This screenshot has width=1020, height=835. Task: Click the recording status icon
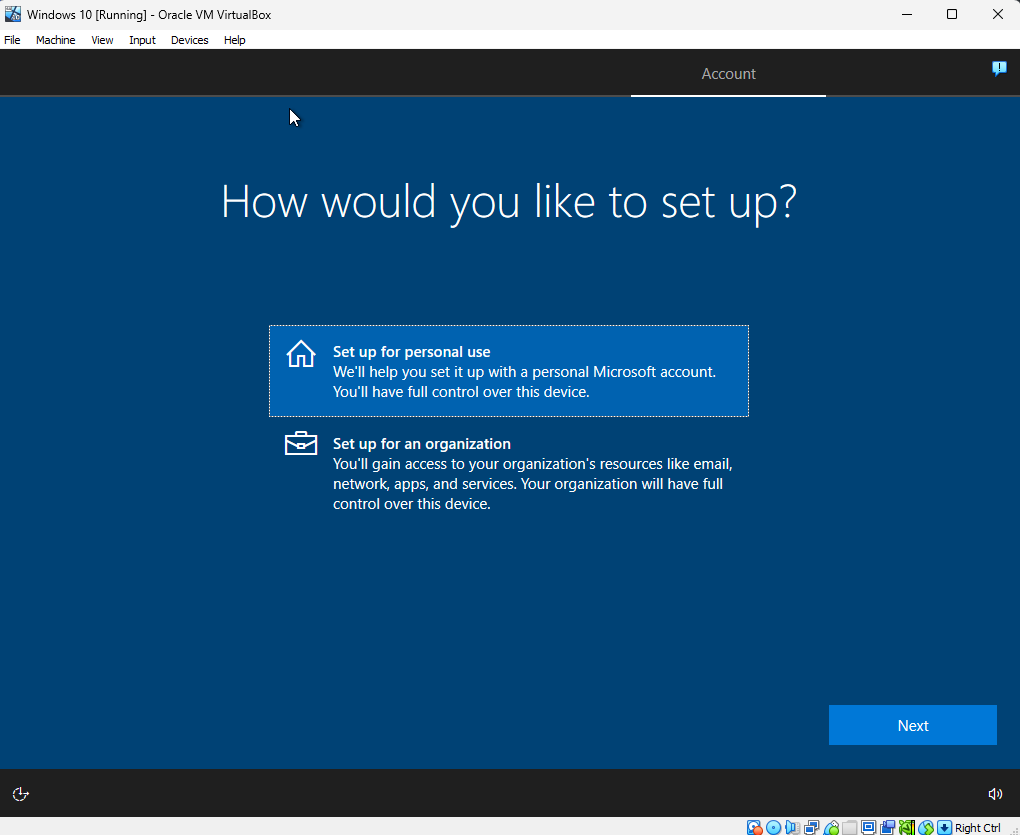pos(887,827)
